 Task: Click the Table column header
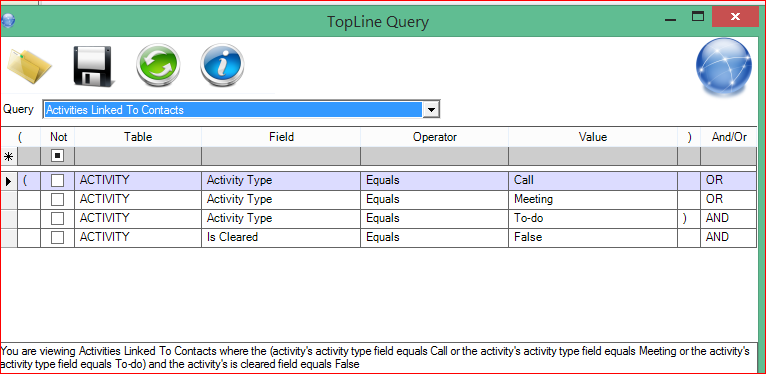click(138, 137)
